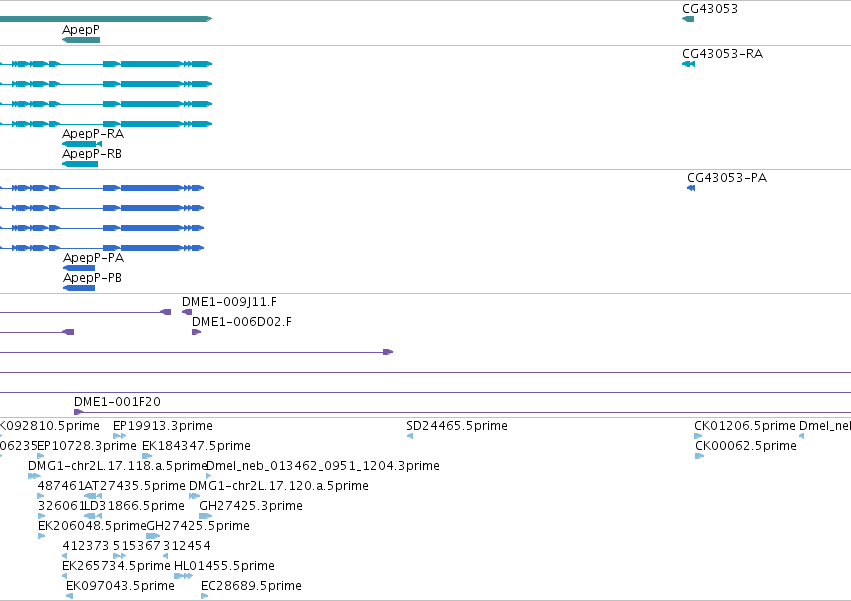The image size is (851, 601).
Task: Select the CG43053 gene label
Action: 709,9
